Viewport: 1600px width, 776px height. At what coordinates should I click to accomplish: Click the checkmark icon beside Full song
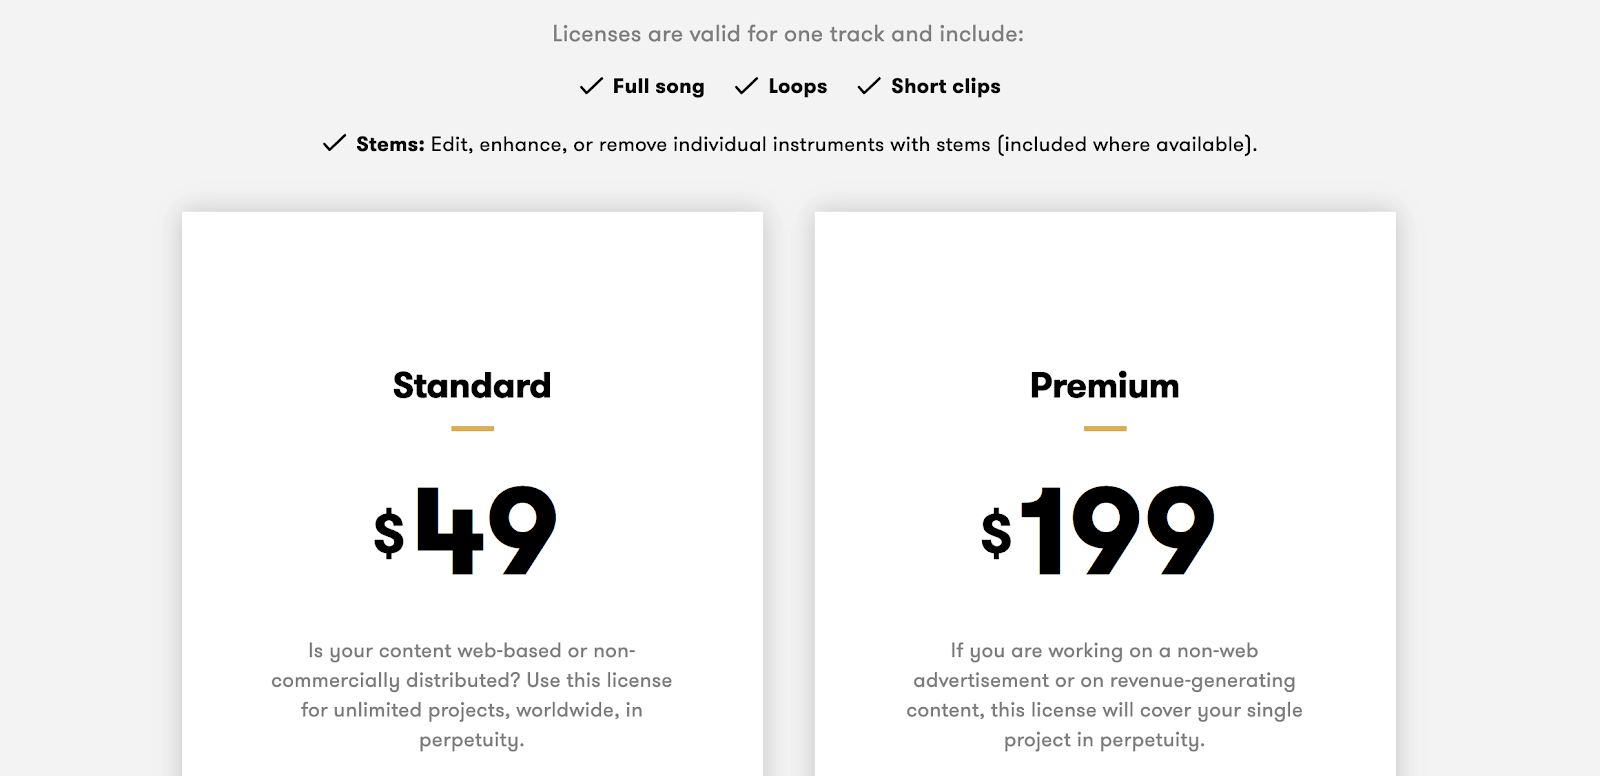[591, 86]
